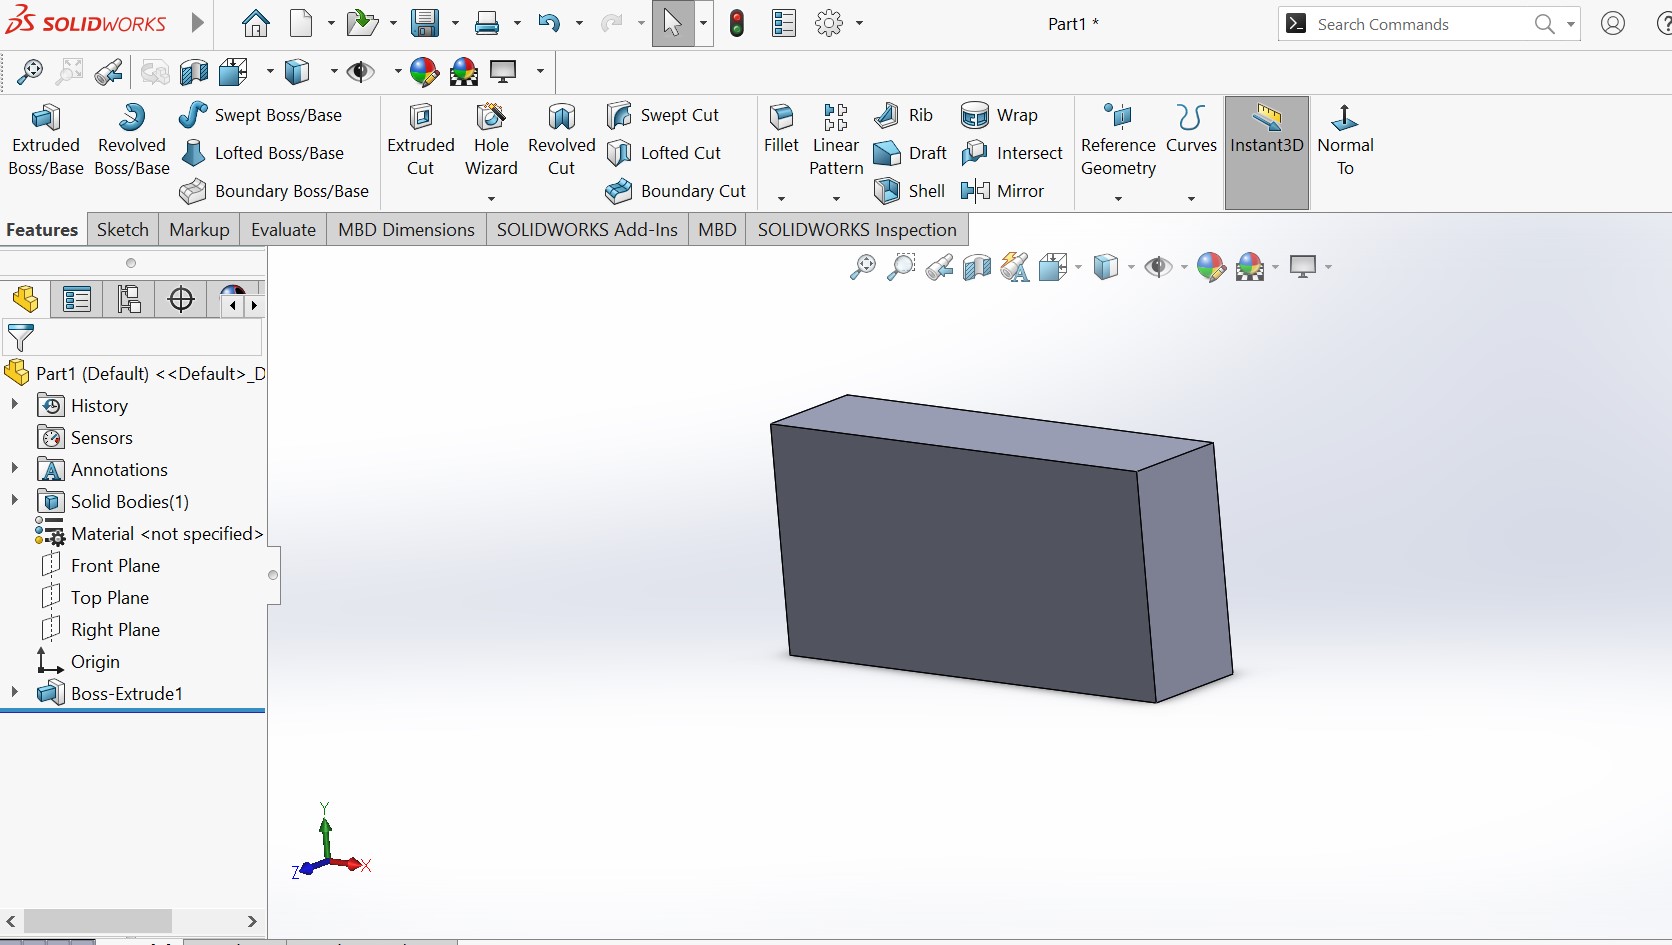Open the Linear Pattern dropdown arrow
1672x945 pixels.
pos(836,198)
